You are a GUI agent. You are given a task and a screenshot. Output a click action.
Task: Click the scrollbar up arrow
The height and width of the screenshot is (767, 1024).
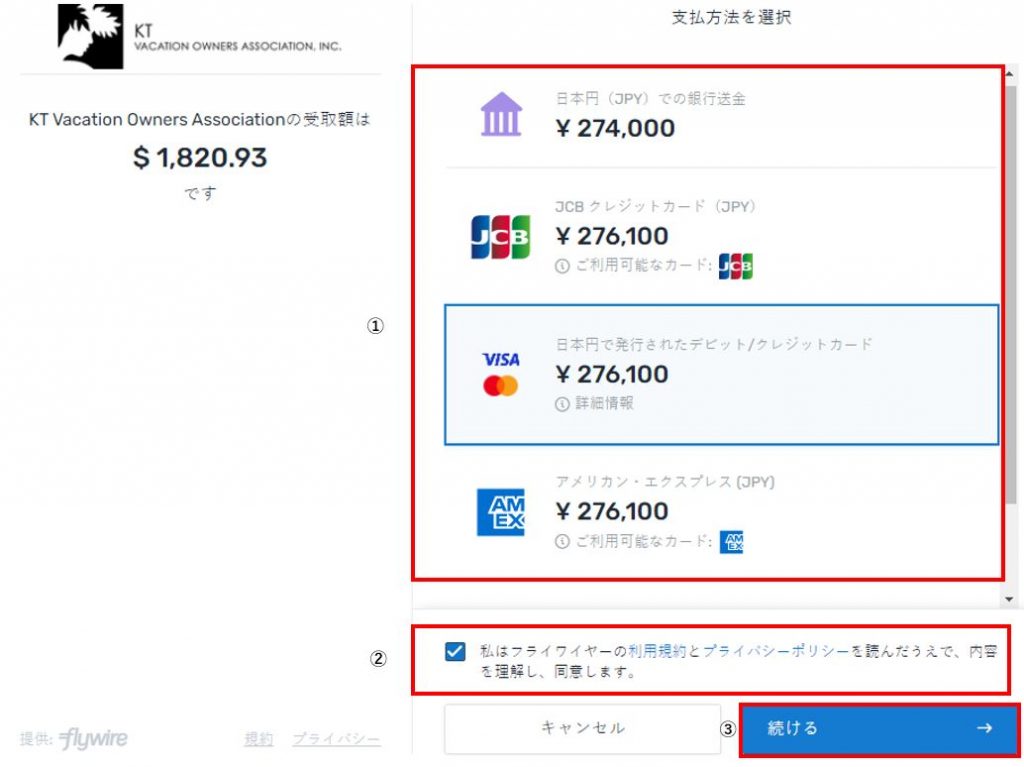1010,74
